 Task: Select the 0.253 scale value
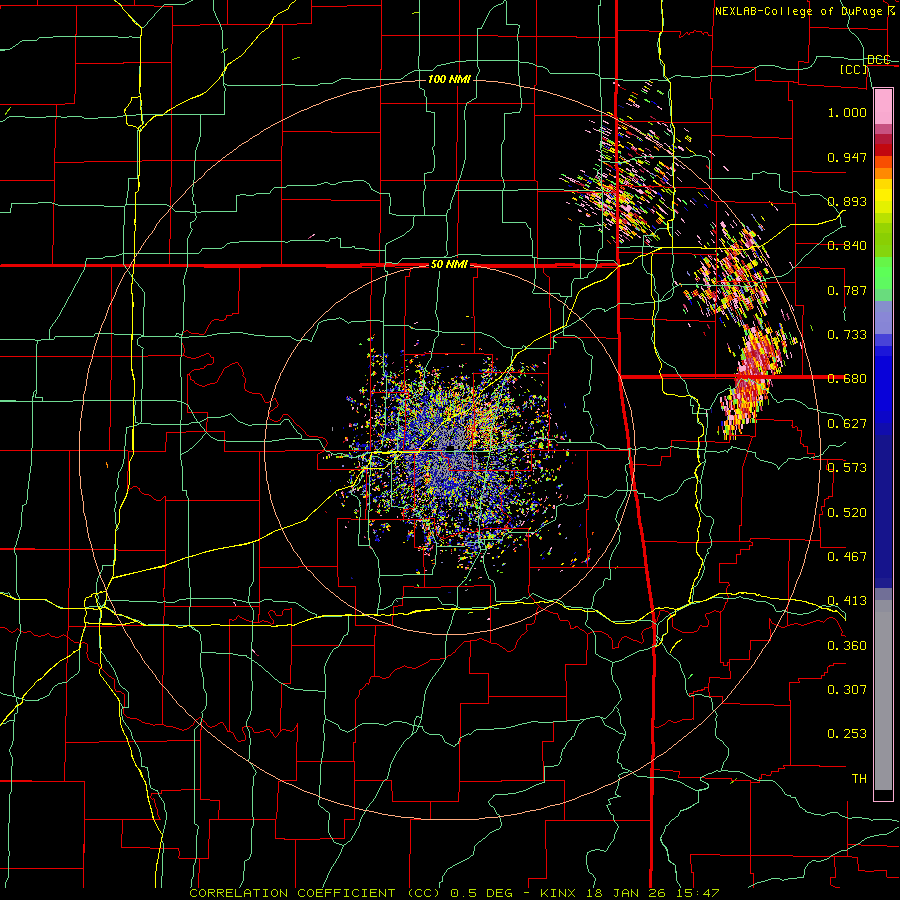coord(847,734)
